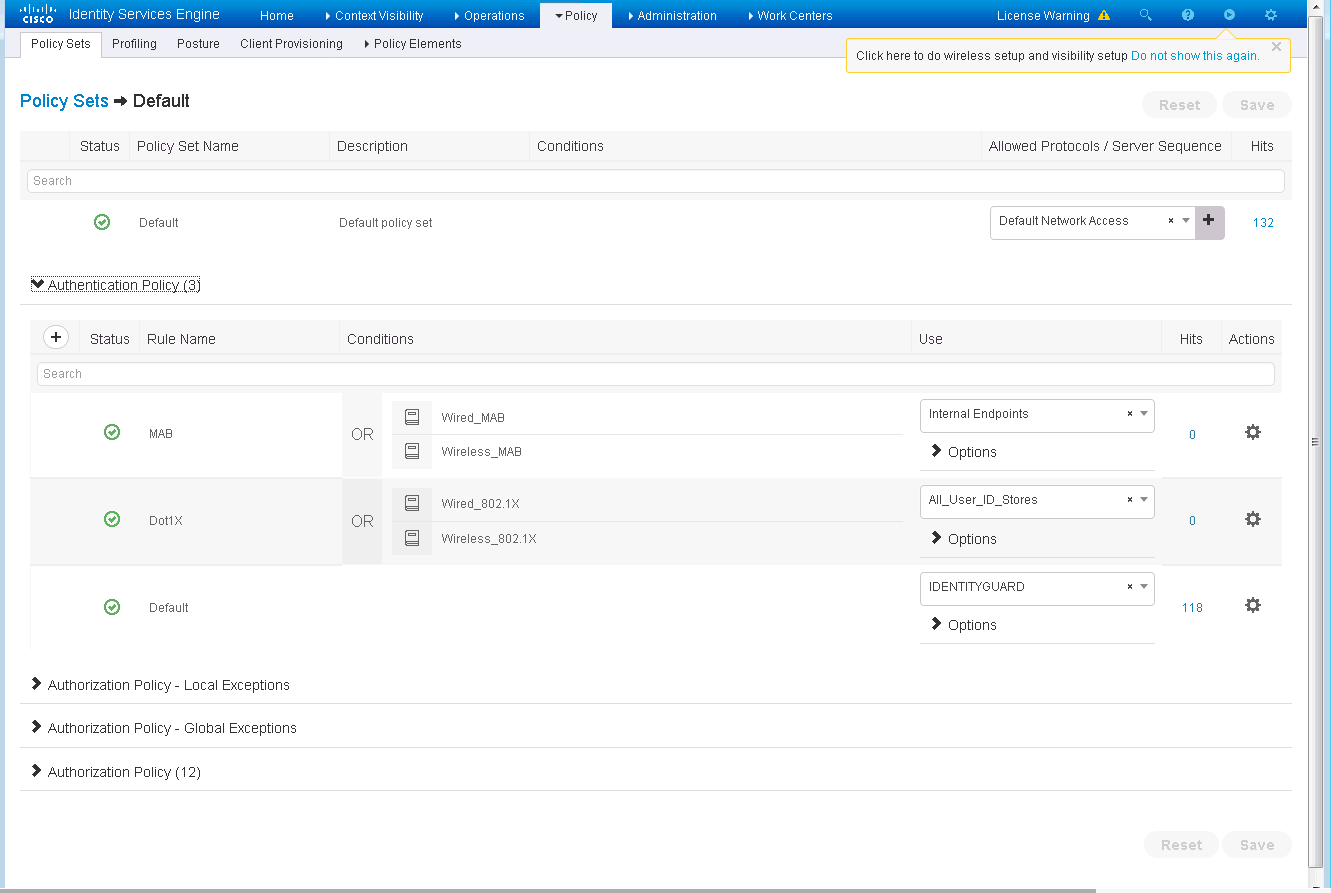Screen dimensions: 1331x893
Task: Clear the IDENTITYGUARD selection
Action: tap(1130, 587)
